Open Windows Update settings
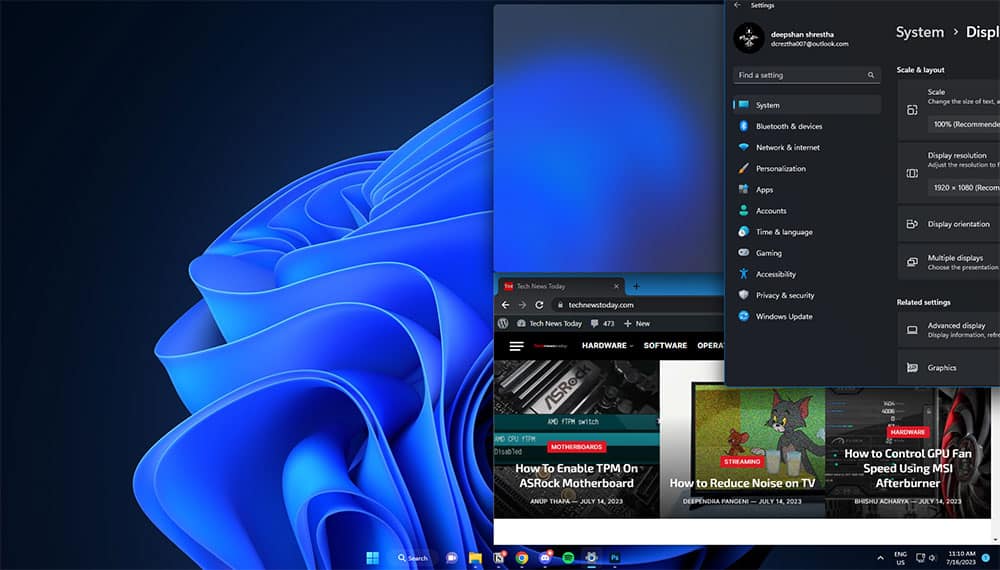 pos(807,316)
